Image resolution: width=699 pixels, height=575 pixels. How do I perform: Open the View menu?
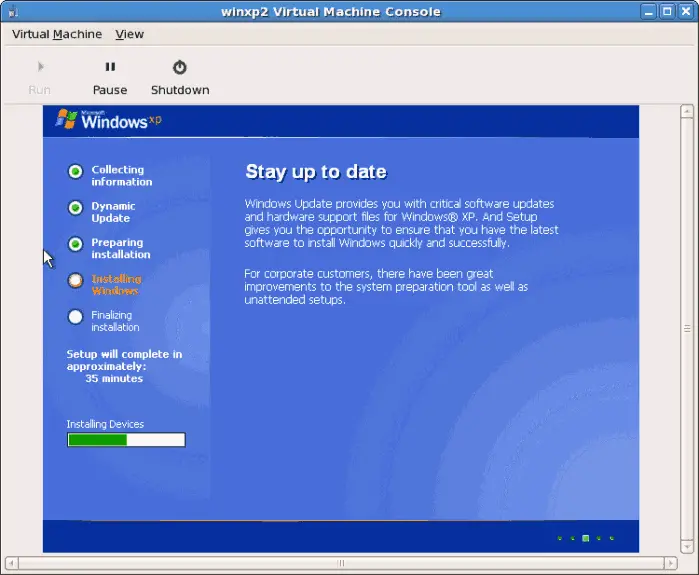coord(129,34)
